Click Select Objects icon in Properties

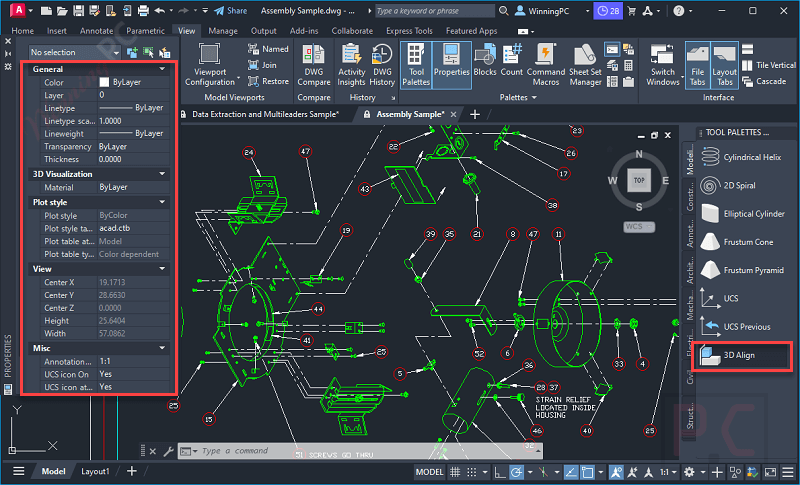click(x=148, y=52)
